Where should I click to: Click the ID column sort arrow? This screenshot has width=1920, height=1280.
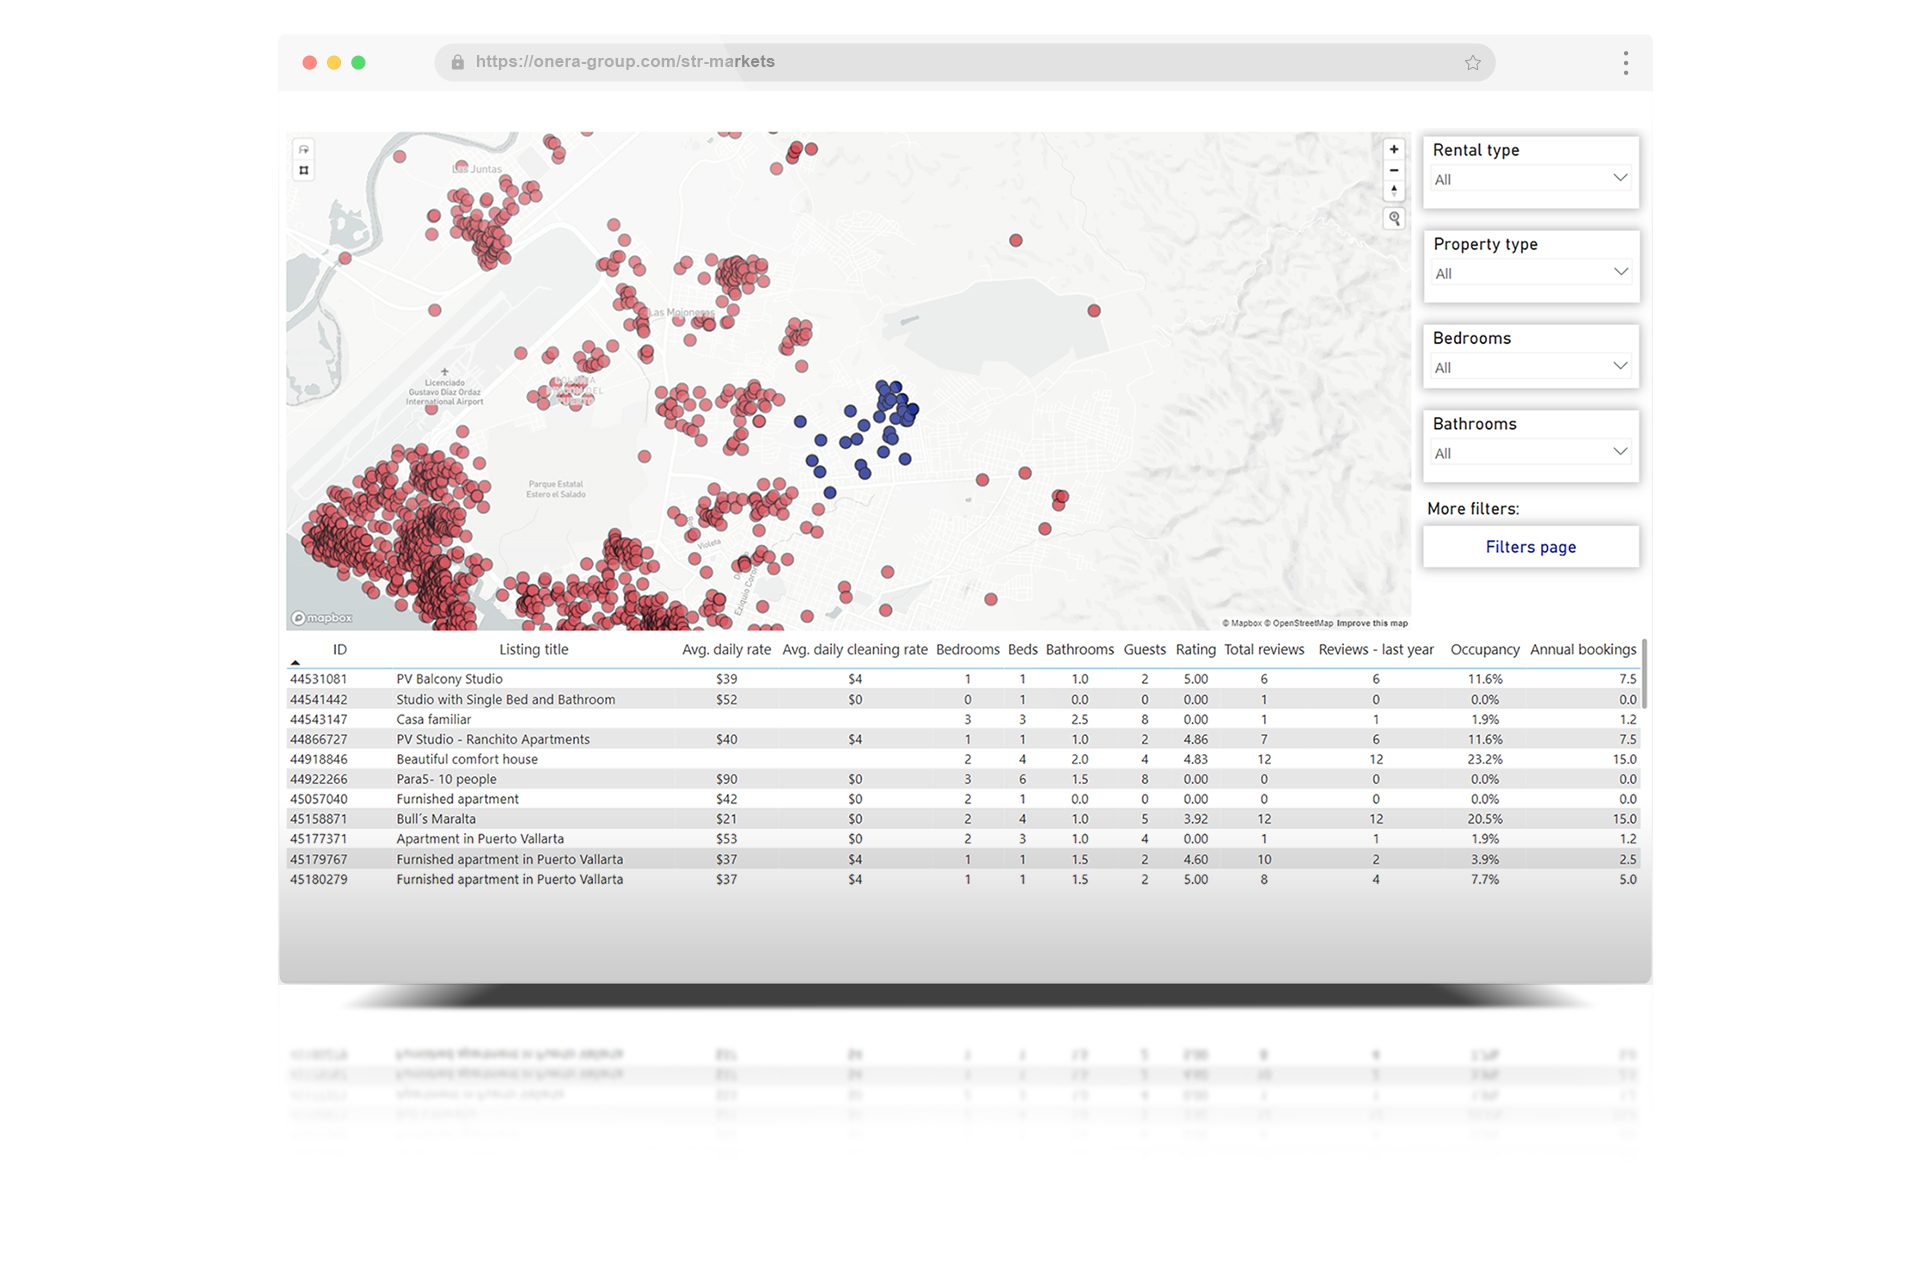[295, 662]
